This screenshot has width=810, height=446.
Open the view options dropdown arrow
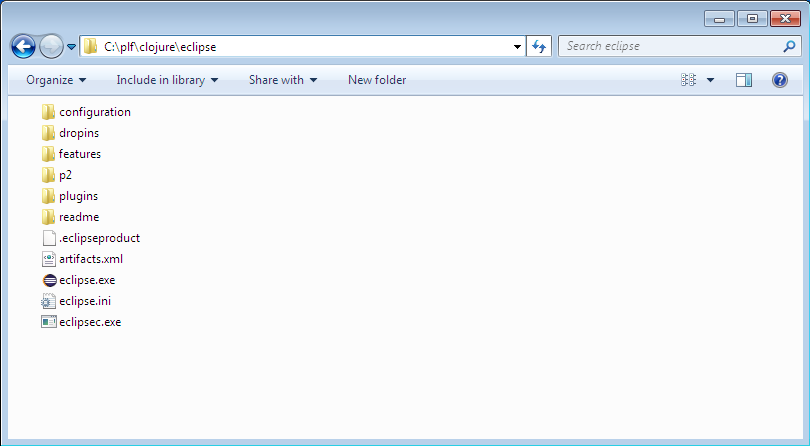710,80
